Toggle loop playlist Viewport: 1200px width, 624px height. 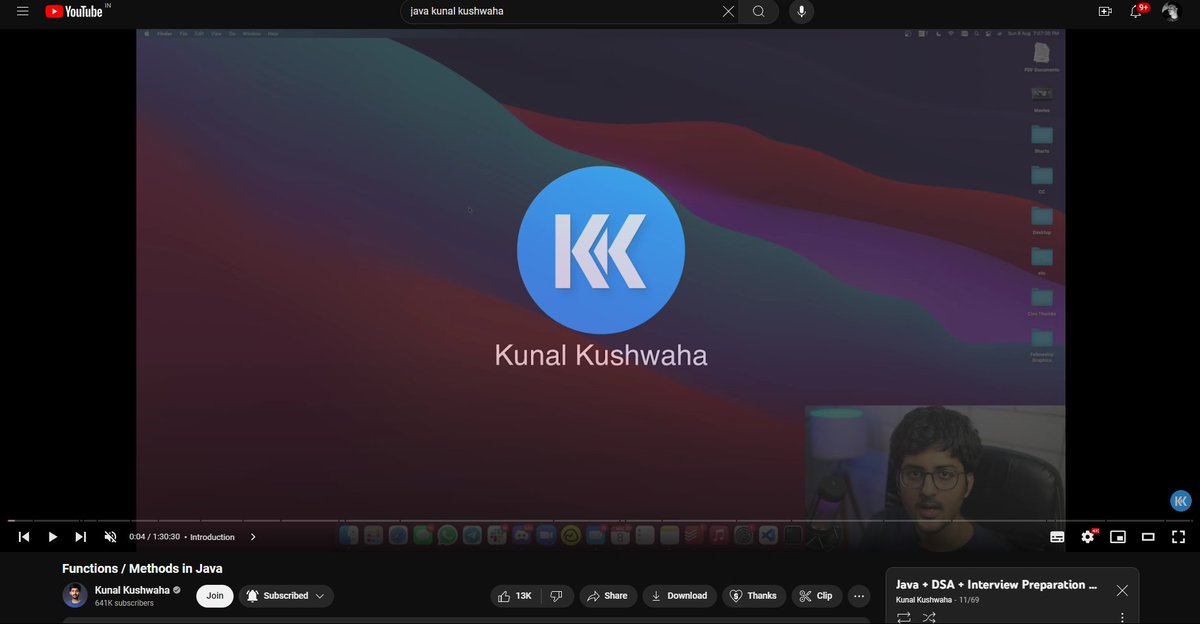coord(904,618)
